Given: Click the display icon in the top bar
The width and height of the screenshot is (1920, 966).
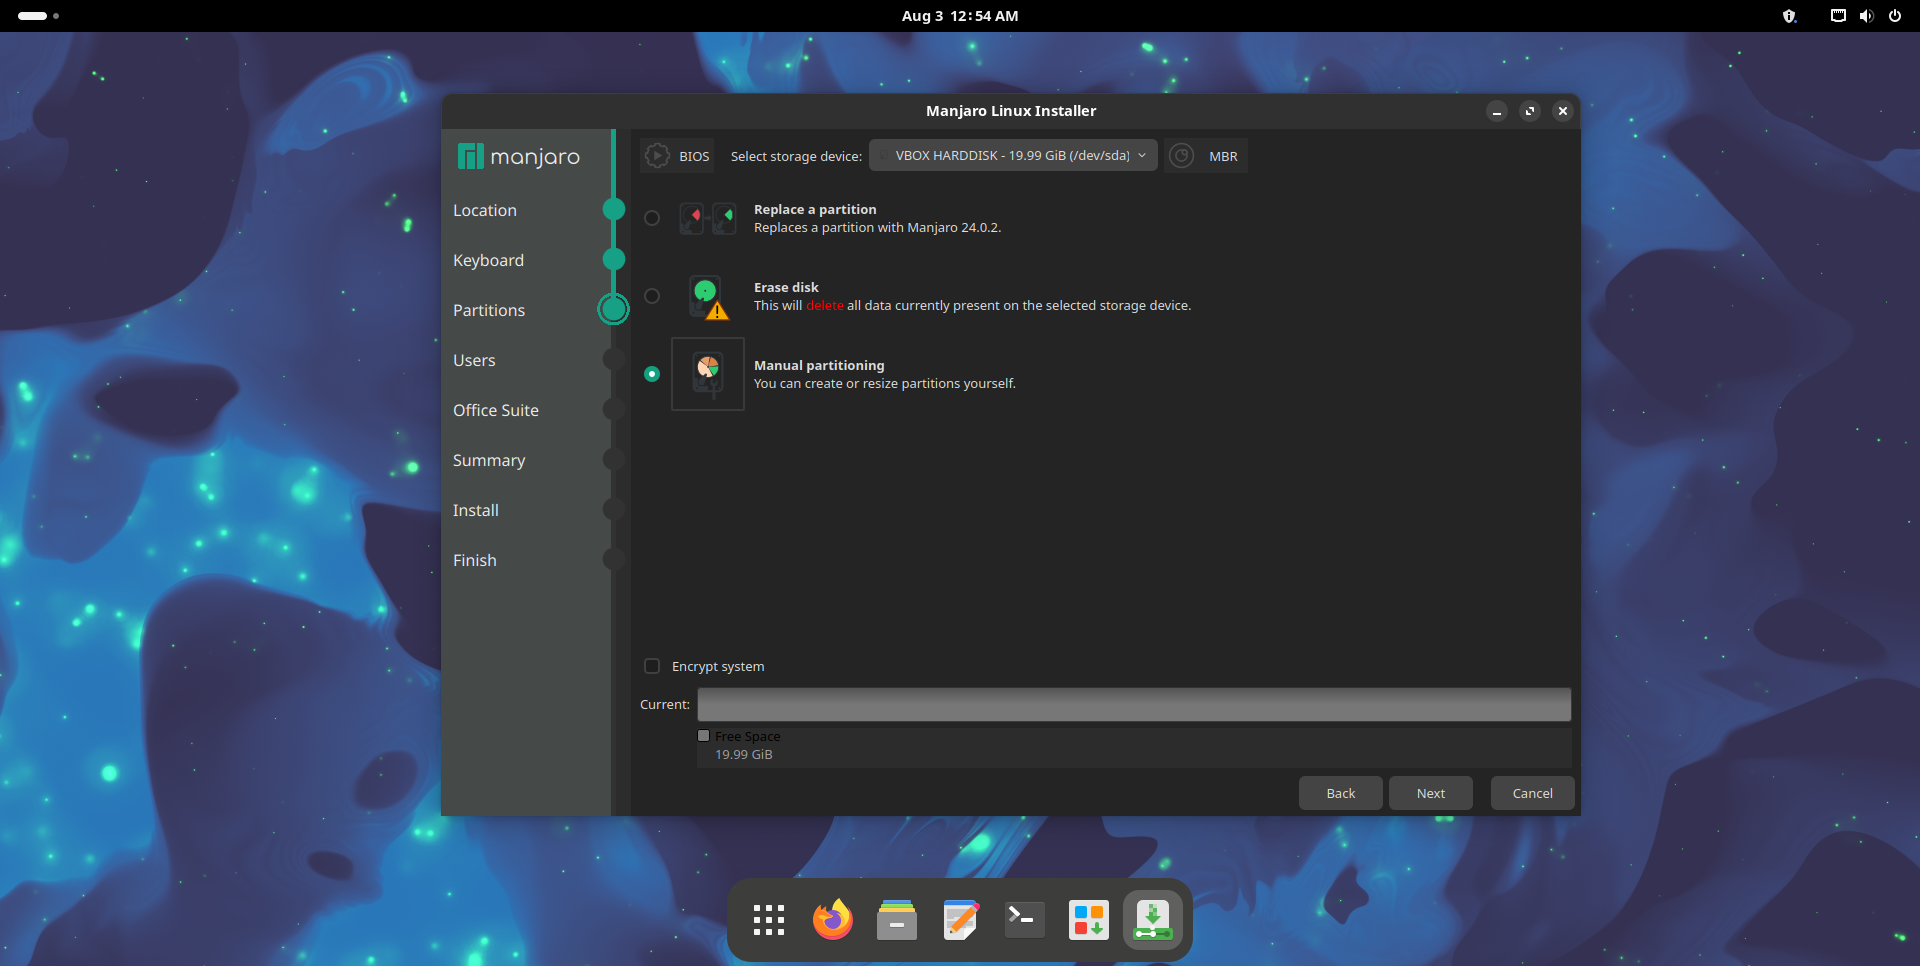Looking at the screenshot, I should click(1838, 16).
